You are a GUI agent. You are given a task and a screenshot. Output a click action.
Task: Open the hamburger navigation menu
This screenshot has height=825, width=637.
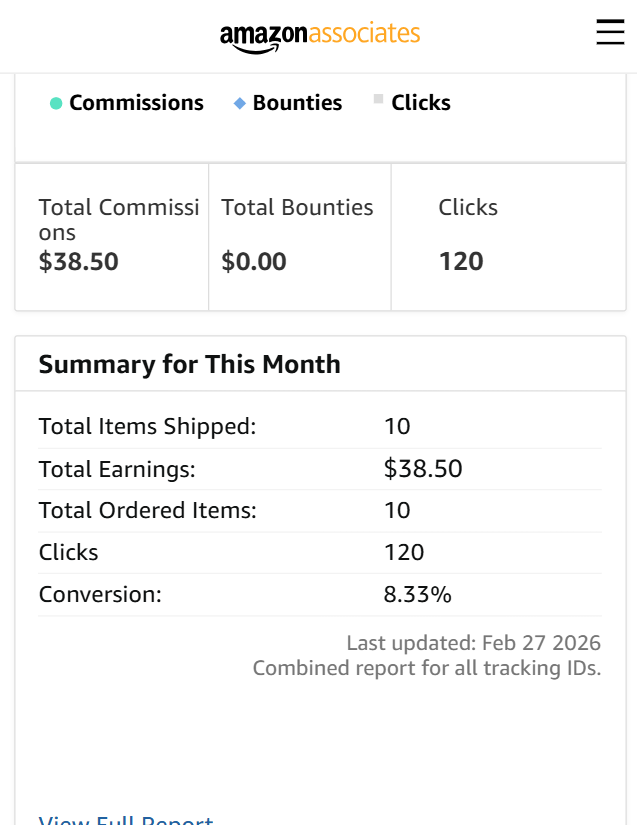610,33
